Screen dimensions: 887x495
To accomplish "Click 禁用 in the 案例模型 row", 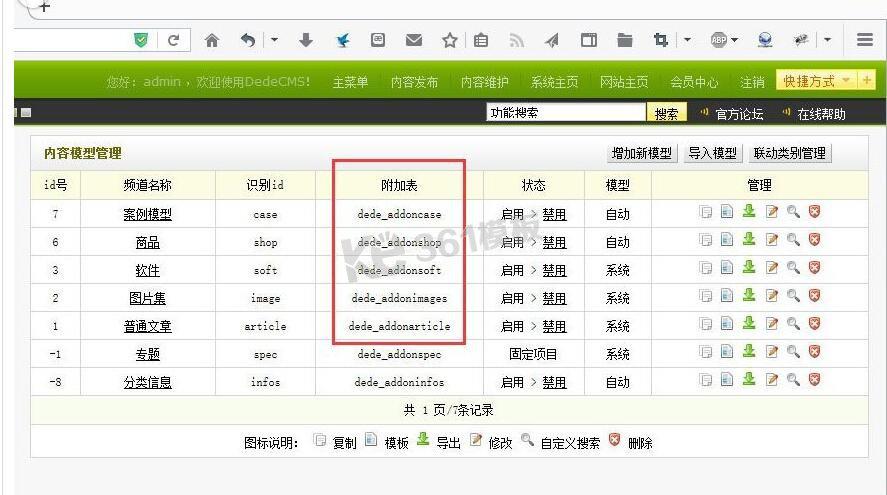I will click(554, 214).
